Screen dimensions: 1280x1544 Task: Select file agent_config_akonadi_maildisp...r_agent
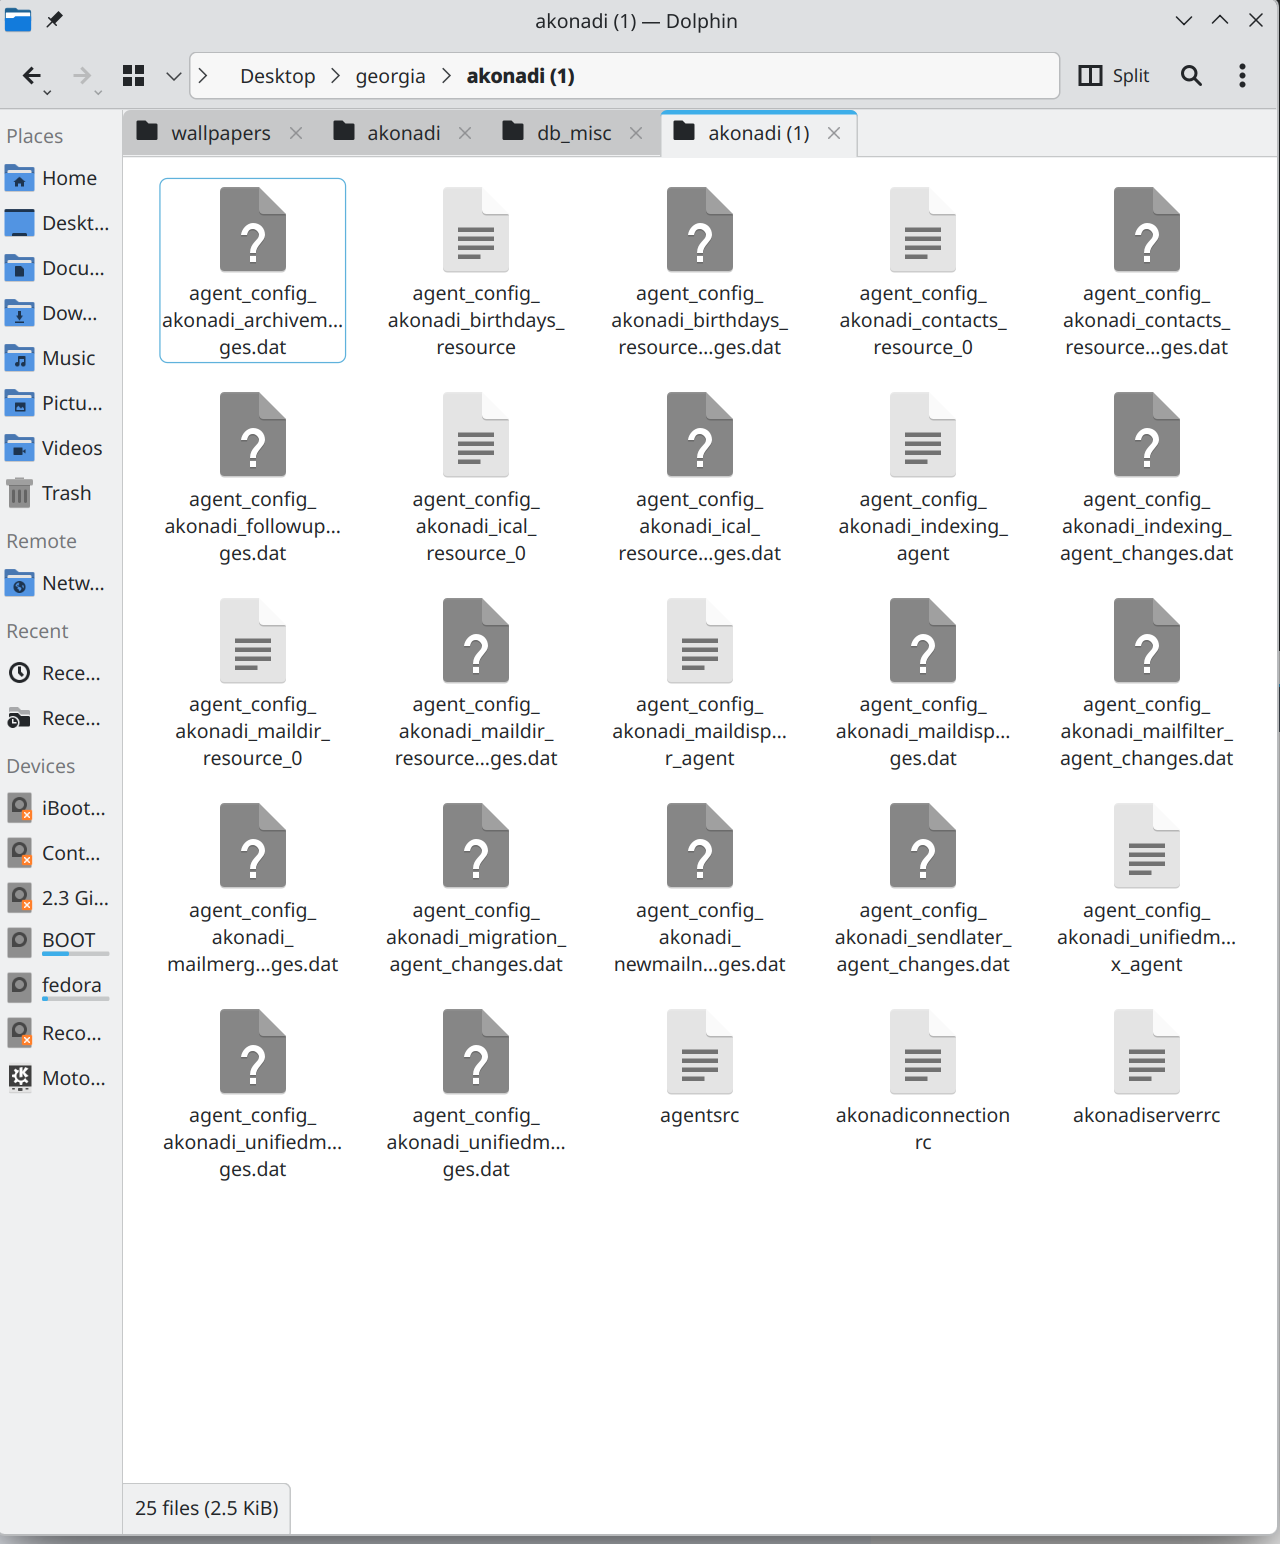coord(700,682)
